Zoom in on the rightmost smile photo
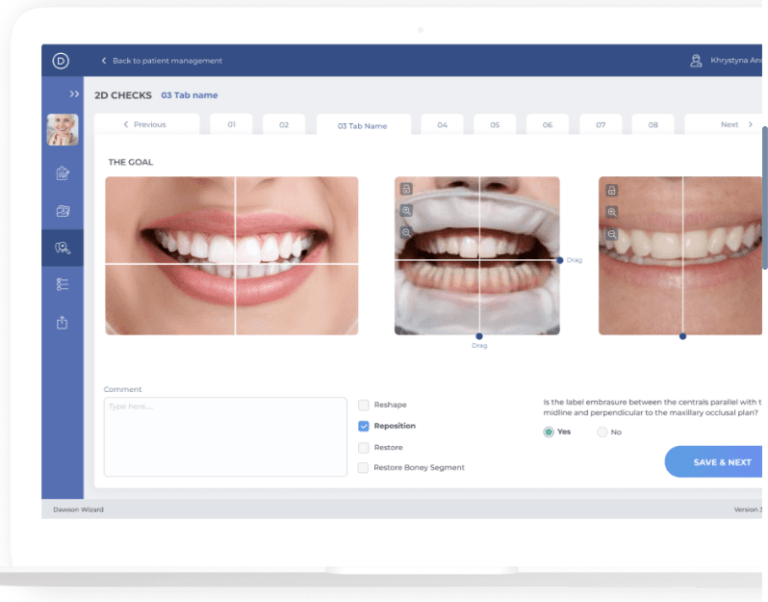Viewport: 768px width, 602px height. point(611,212)
